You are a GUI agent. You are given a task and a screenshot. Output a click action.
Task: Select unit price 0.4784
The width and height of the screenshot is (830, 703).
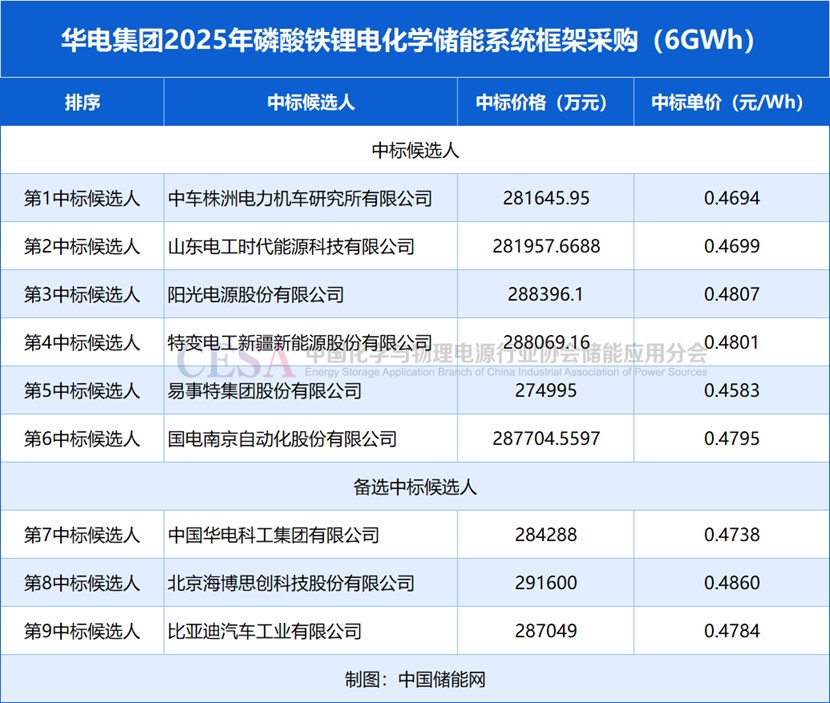[x=731, y=631]
